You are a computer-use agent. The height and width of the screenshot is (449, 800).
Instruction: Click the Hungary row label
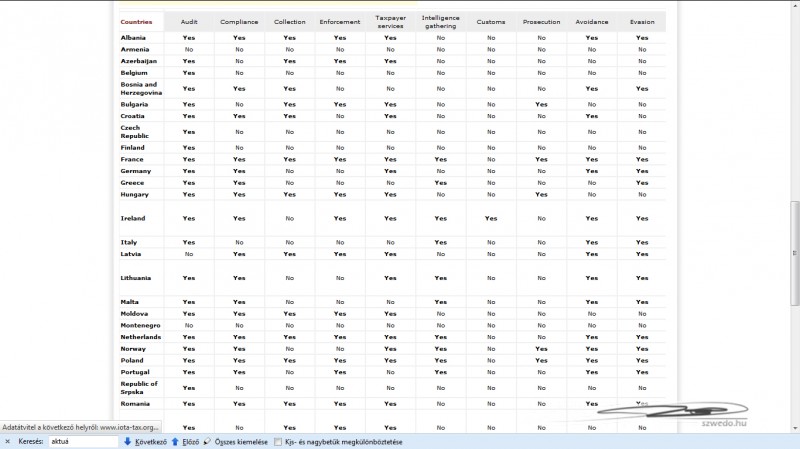(134, 194)
